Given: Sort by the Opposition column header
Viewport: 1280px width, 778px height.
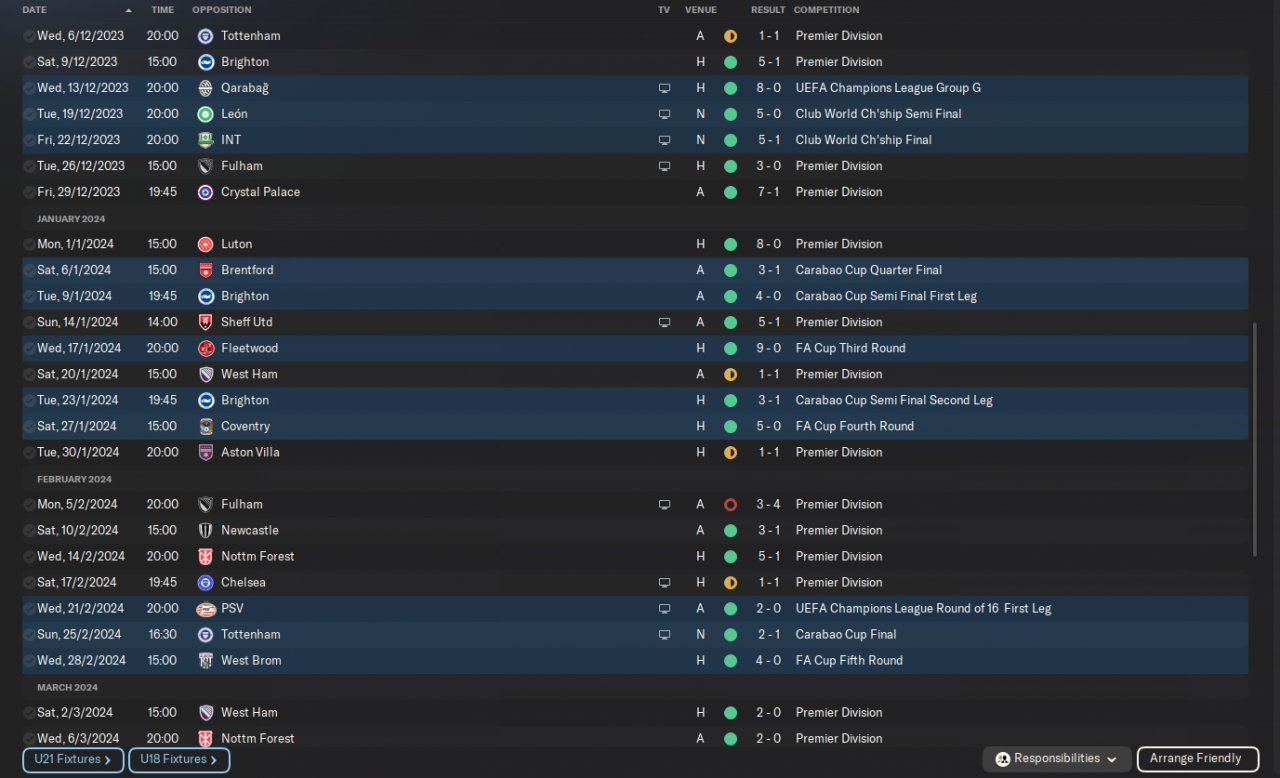Looking at the screenshot, I should pos(222,10).
